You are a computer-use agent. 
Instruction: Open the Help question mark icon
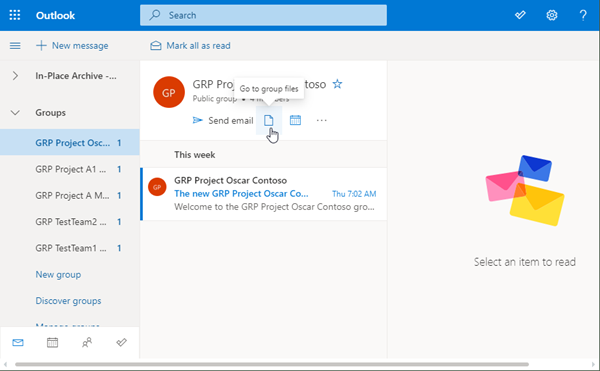click(x=583, y=15)
